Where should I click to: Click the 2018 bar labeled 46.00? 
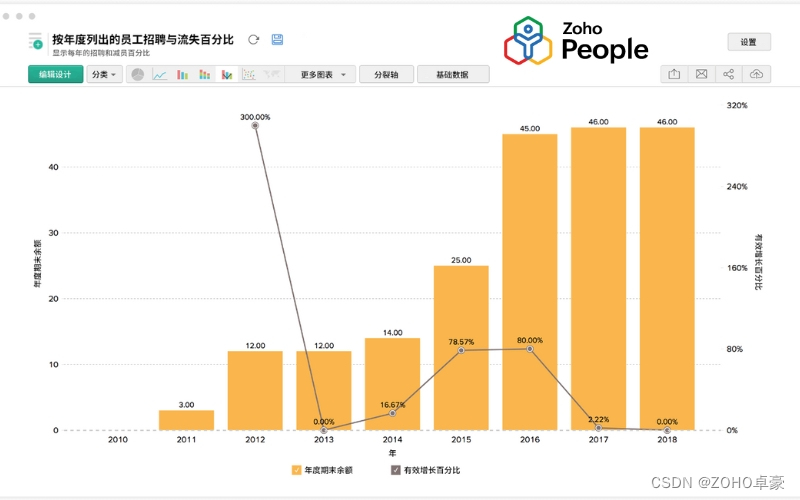tap(667, 279)
